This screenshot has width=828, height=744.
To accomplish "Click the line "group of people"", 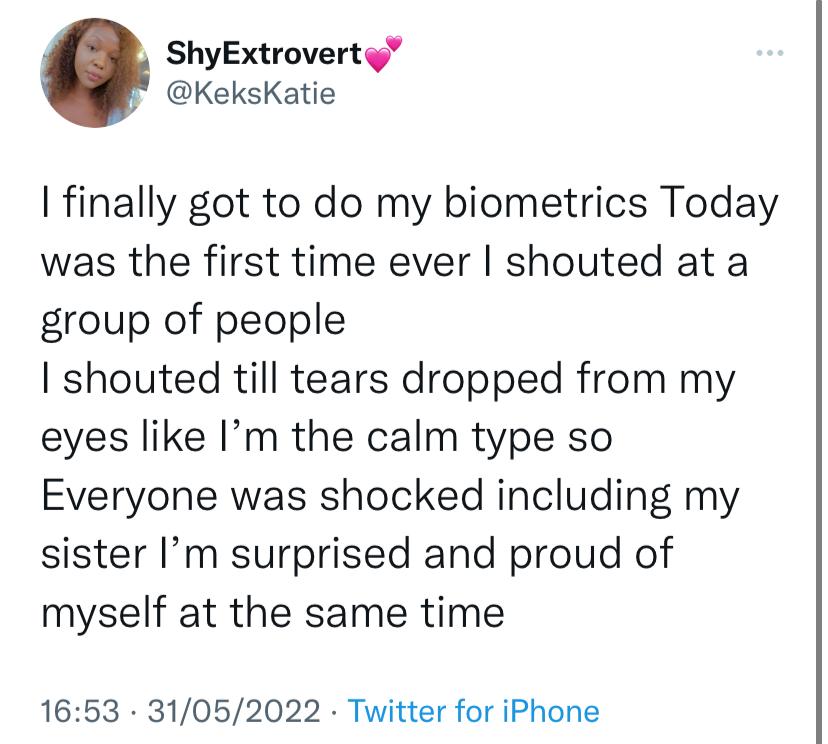I will [193, 322].
